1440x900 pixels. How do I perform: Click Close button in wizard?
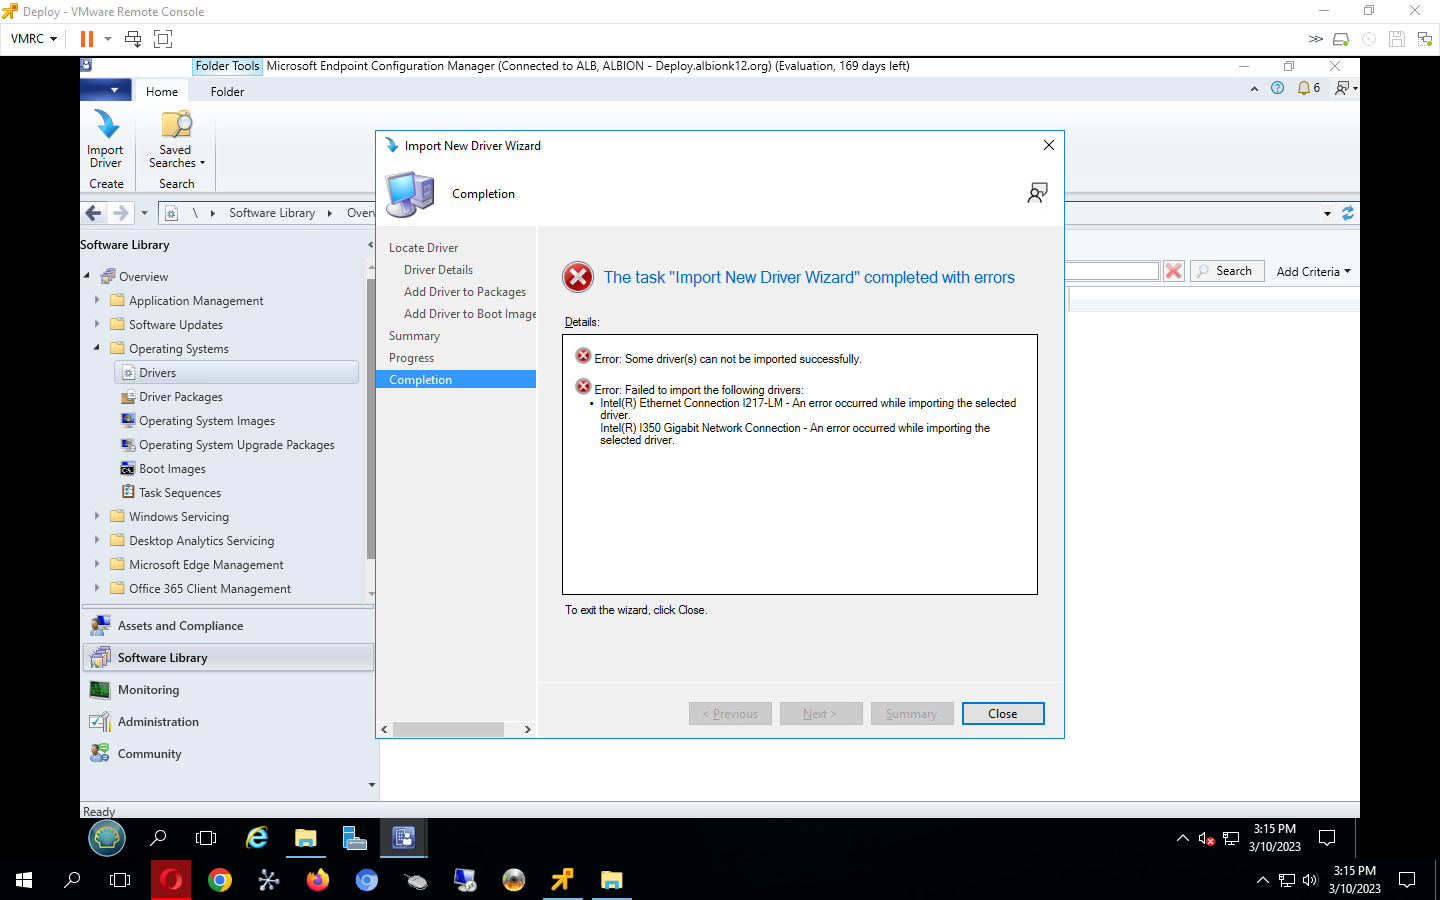pos(1003,714)
